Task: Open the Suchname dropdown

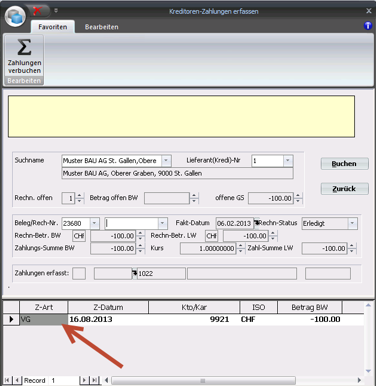Action: tap(166, 161)
